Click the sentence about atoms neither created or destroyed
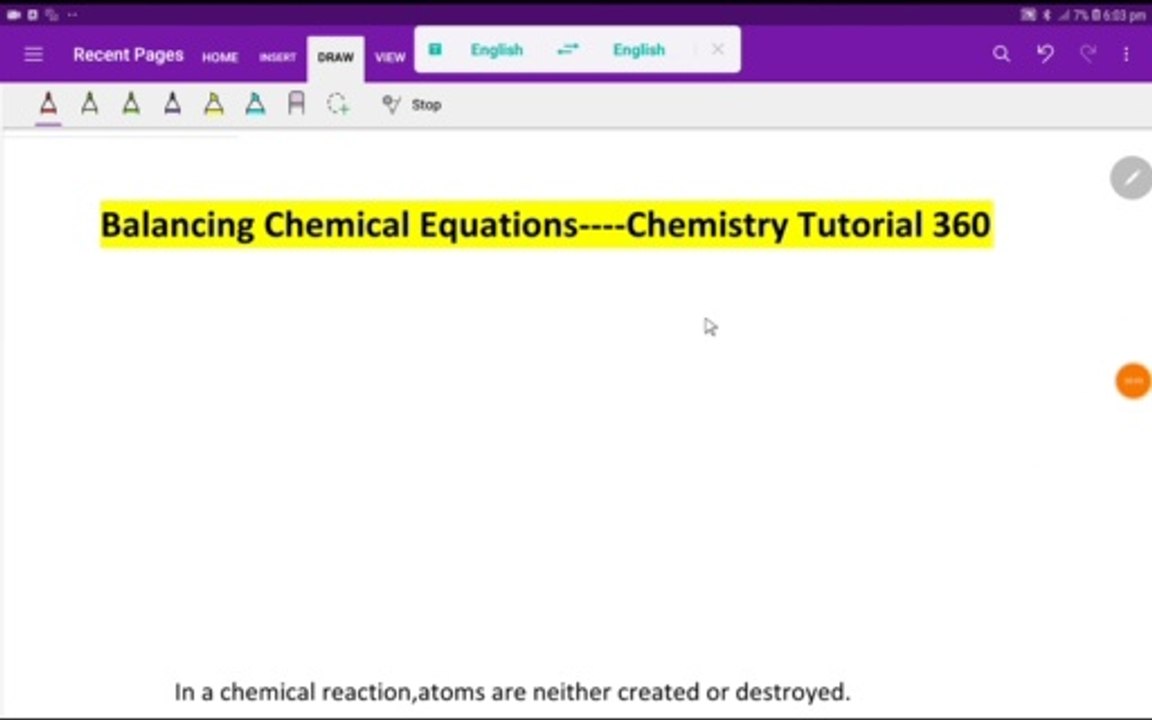The image size is (1152, 720). (x=512, y=691)
